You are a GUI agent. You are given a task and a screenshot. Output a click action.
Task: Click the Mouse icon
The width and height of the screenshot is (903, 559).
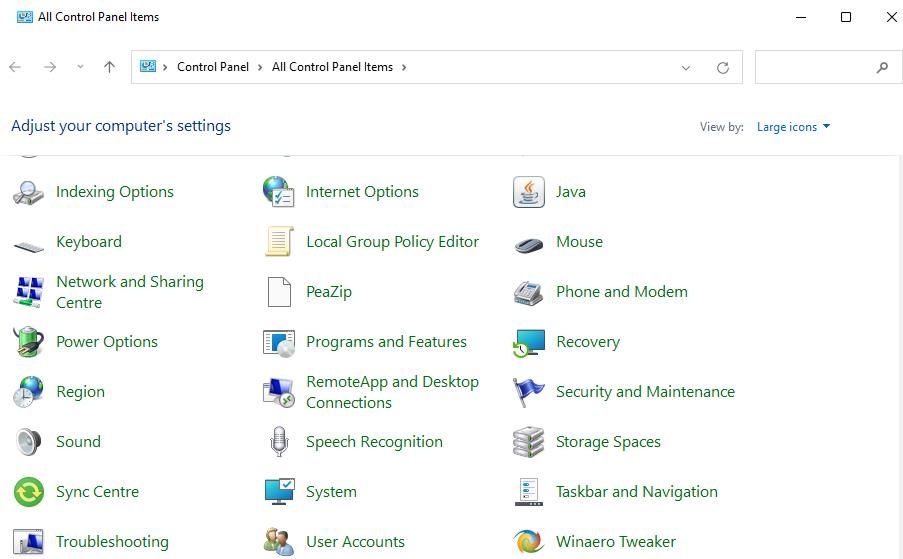point(529,245)
